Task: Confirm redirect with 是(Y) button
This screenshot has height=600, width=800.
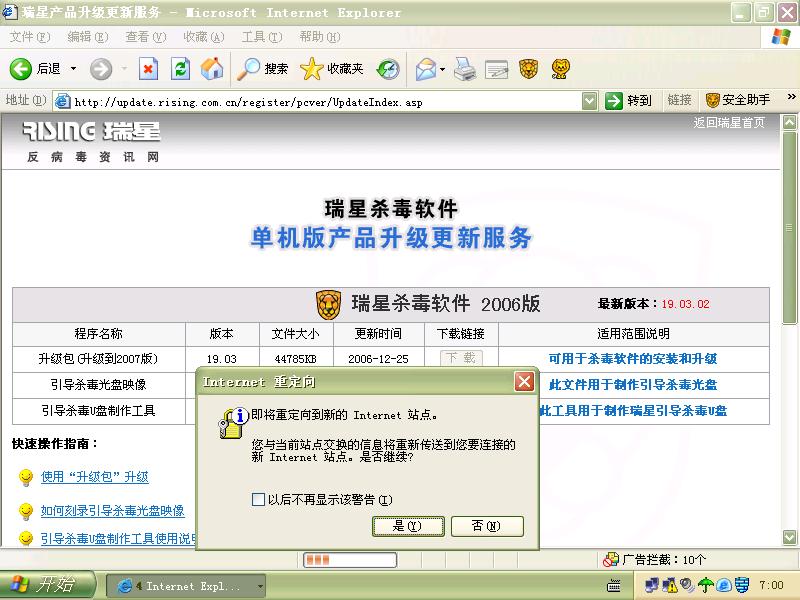Action: pyautogui.click(x=408, y=526)
